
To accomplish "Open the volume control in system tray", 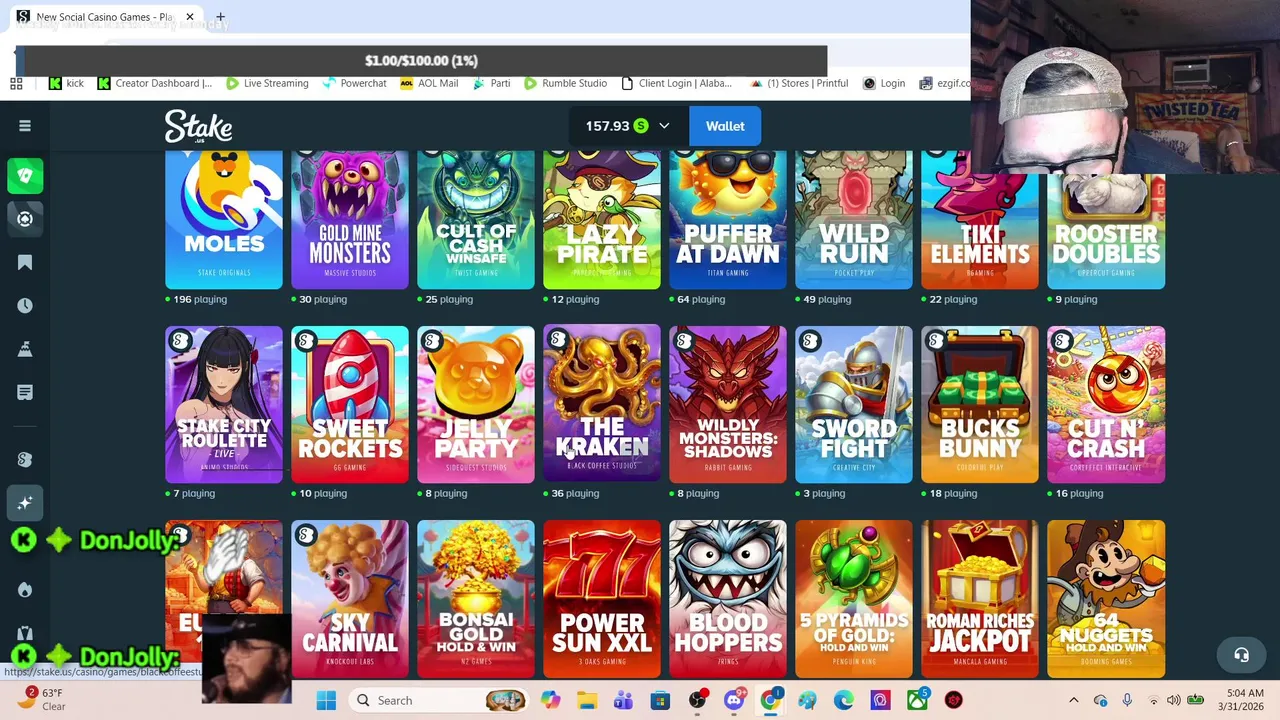I will (x=1174, y=701).
